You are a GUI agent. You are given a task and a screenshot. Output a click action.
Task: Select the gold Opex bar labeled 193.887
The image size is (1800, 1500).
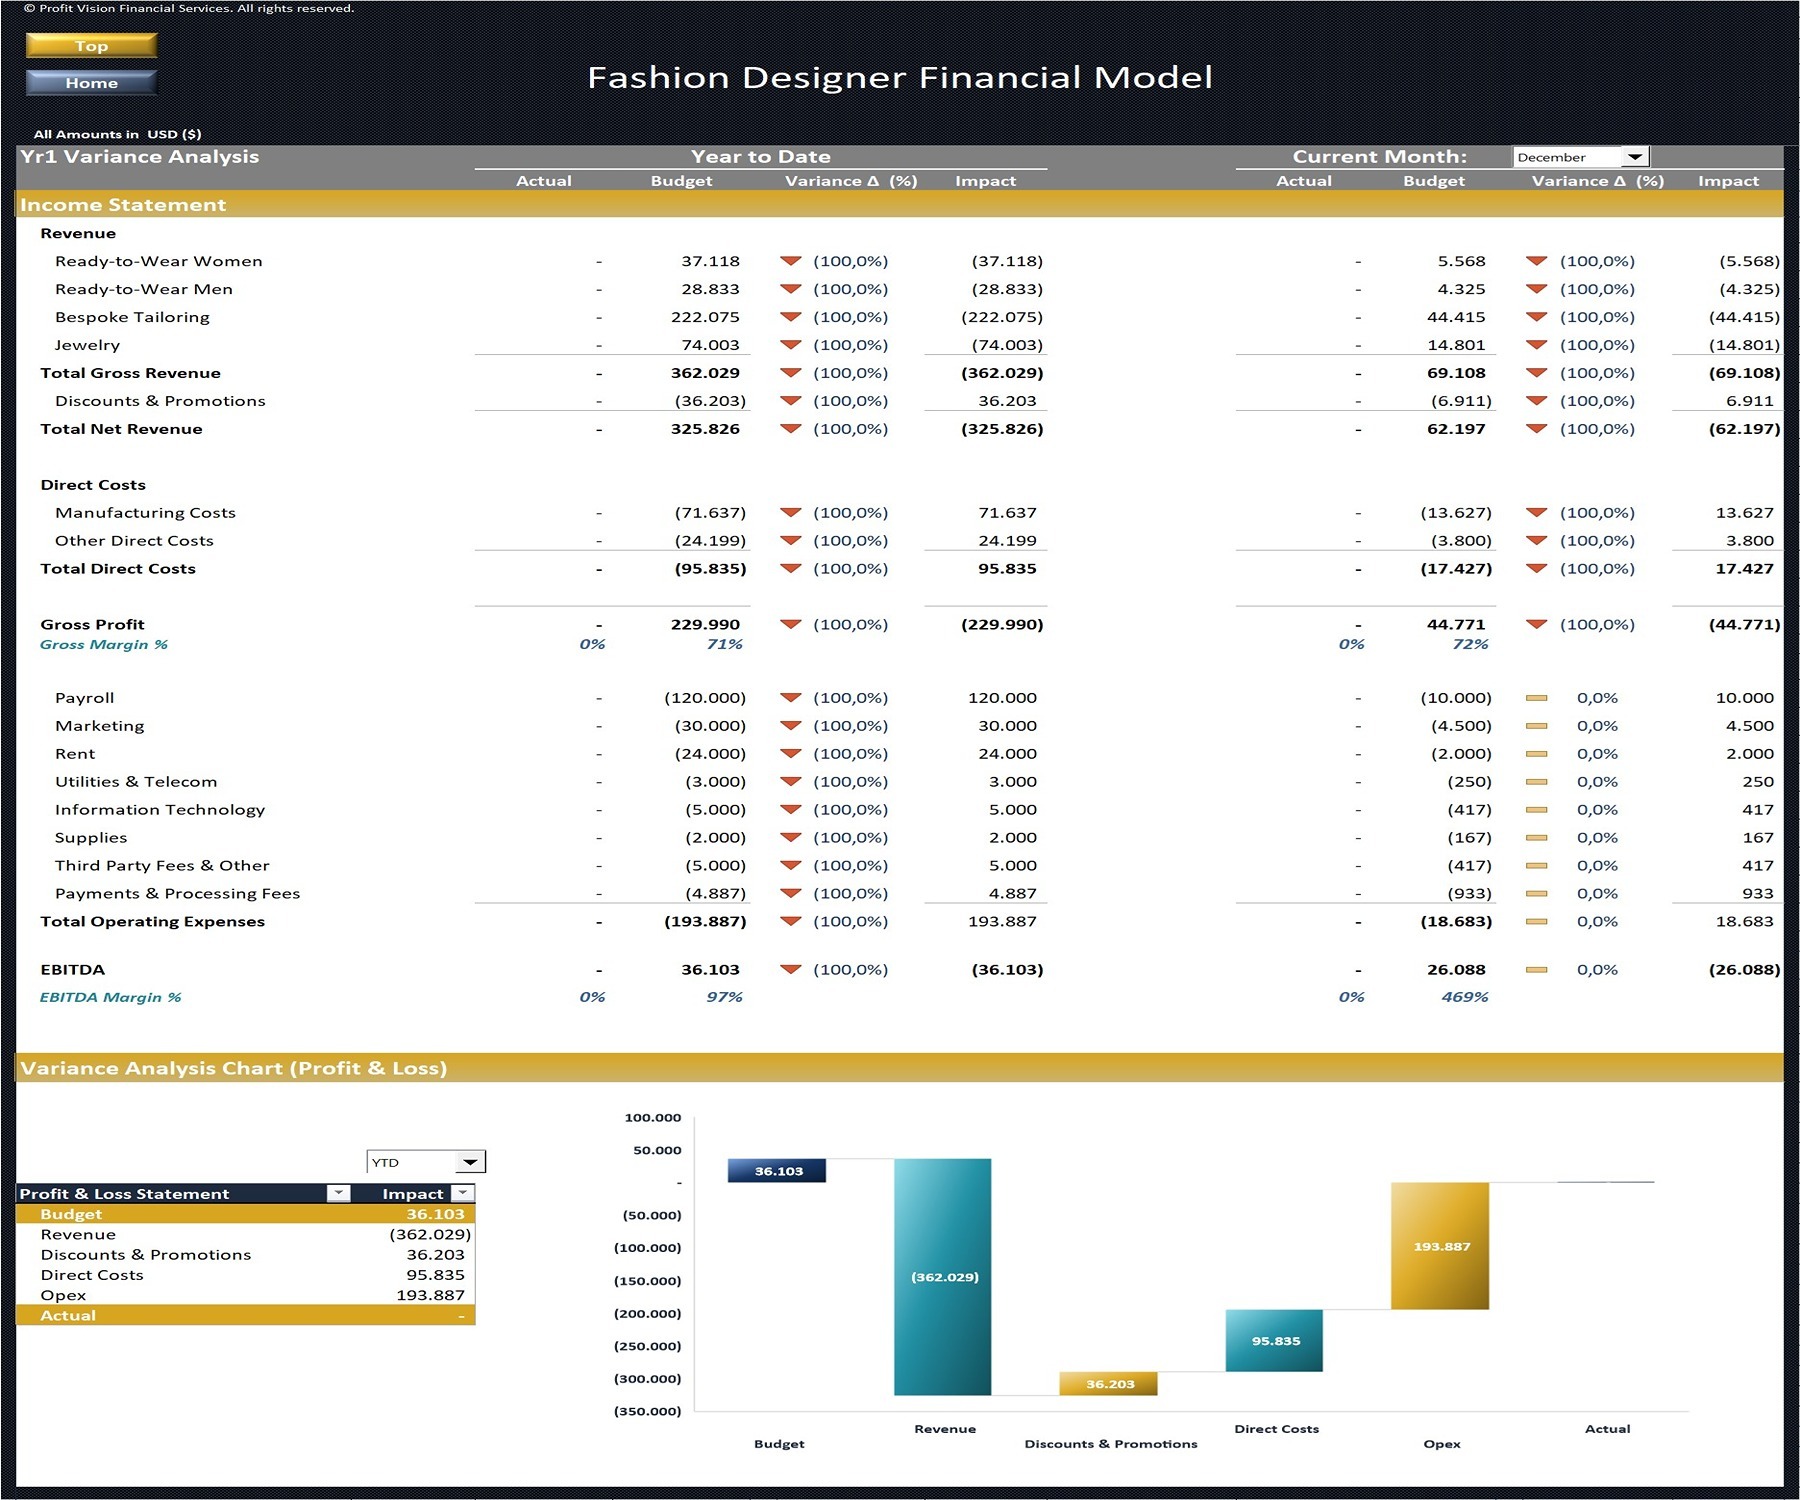(x=1440, y=1246)
